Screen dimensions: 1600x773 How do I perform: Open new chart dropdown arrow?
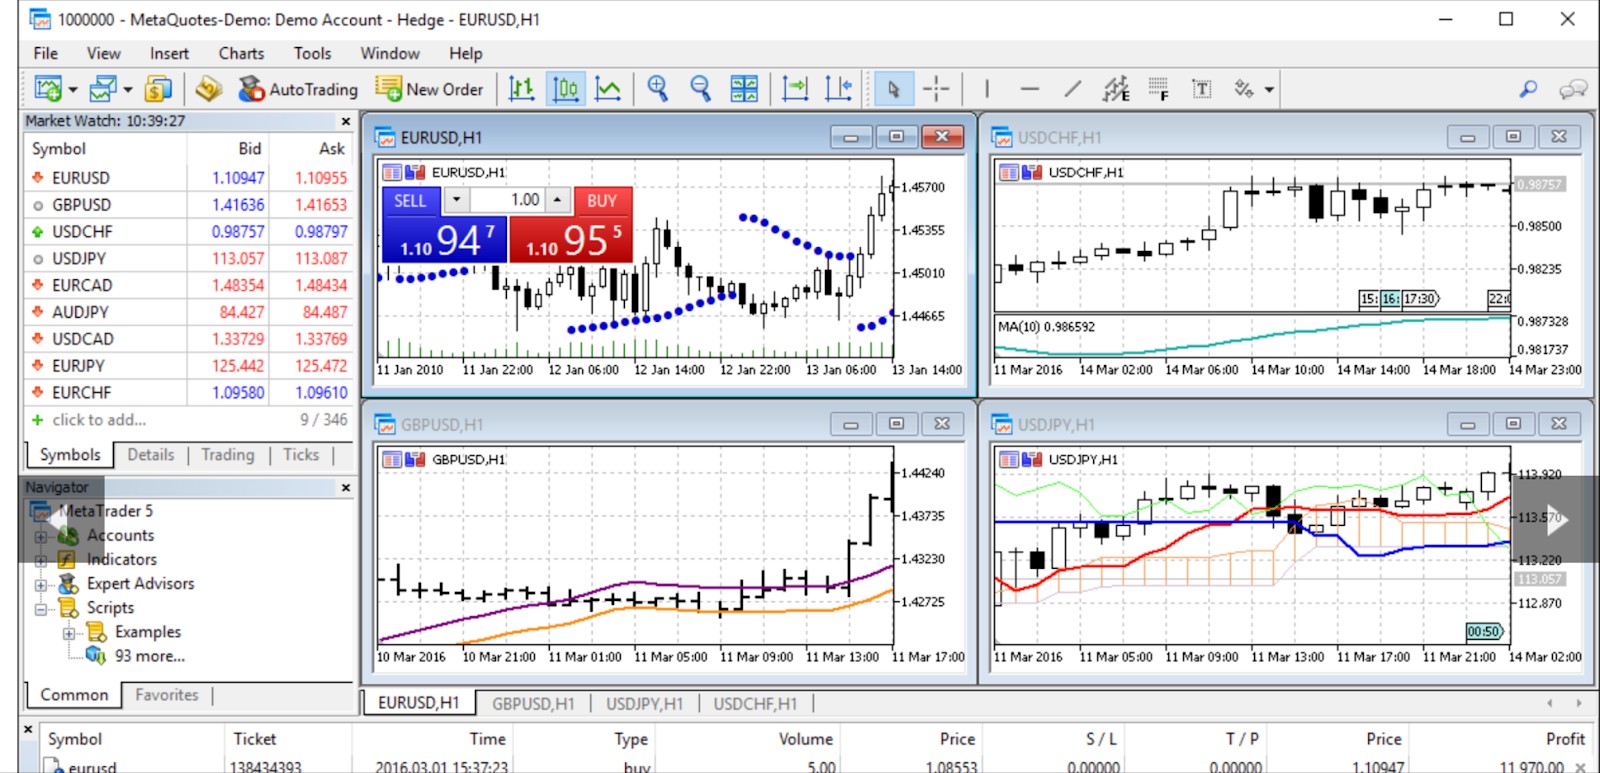click(73, 90)
